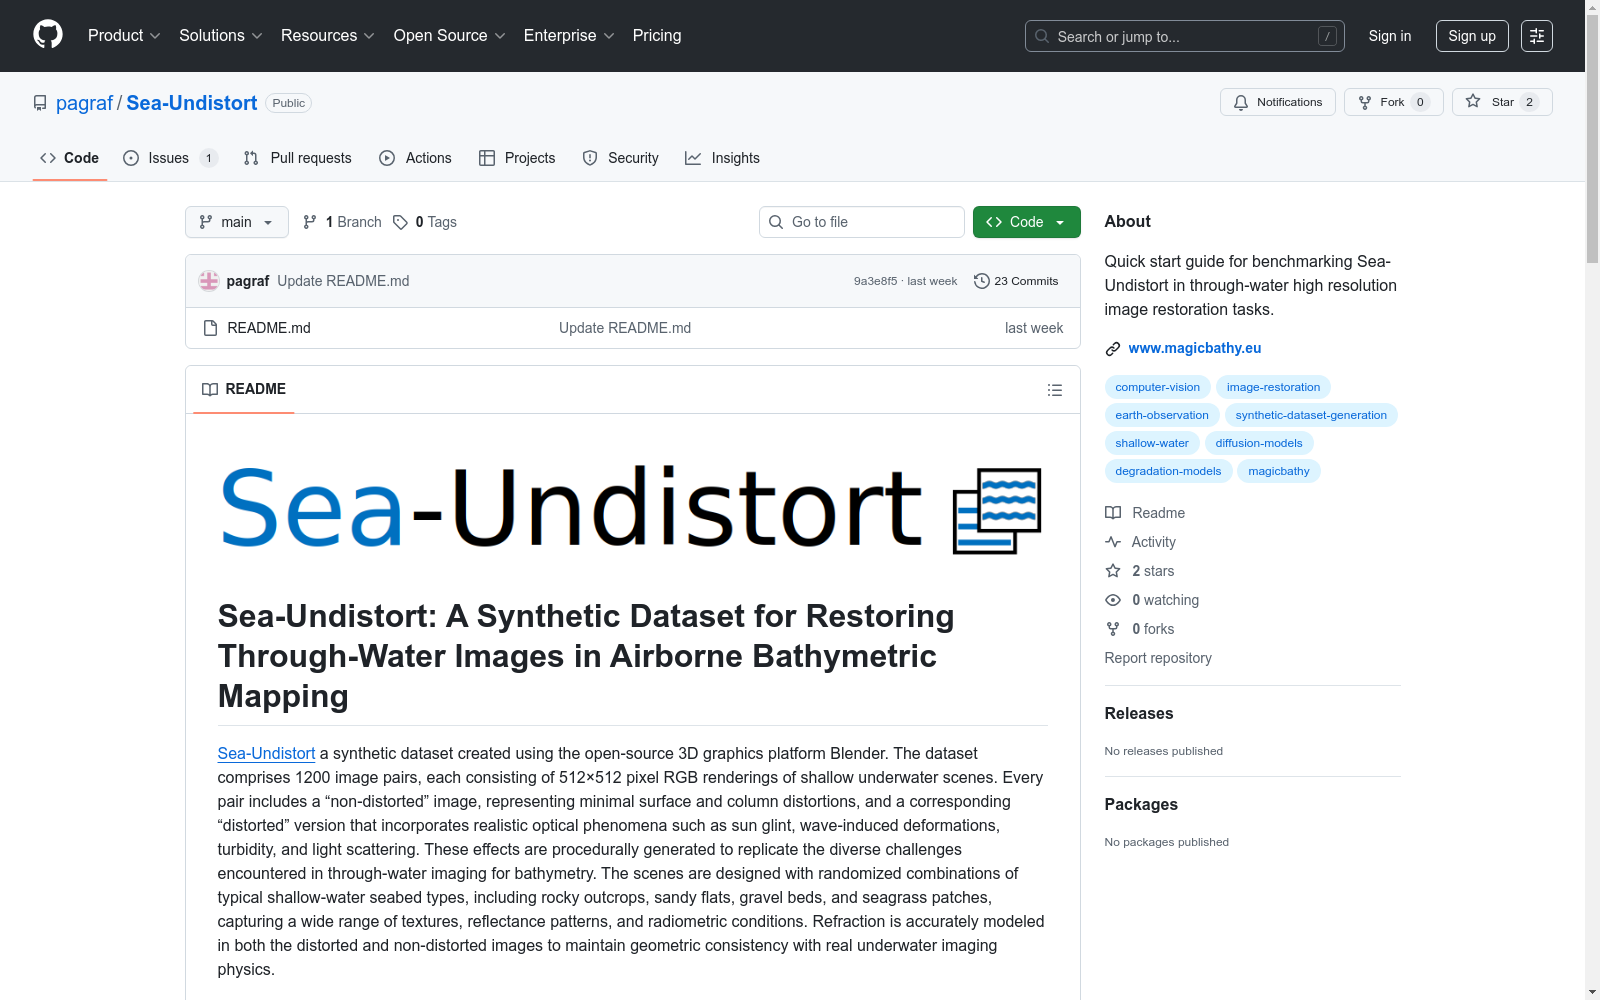Fork this repository
This screenshot has height=1000, width=1600.
click(1394, 102)
